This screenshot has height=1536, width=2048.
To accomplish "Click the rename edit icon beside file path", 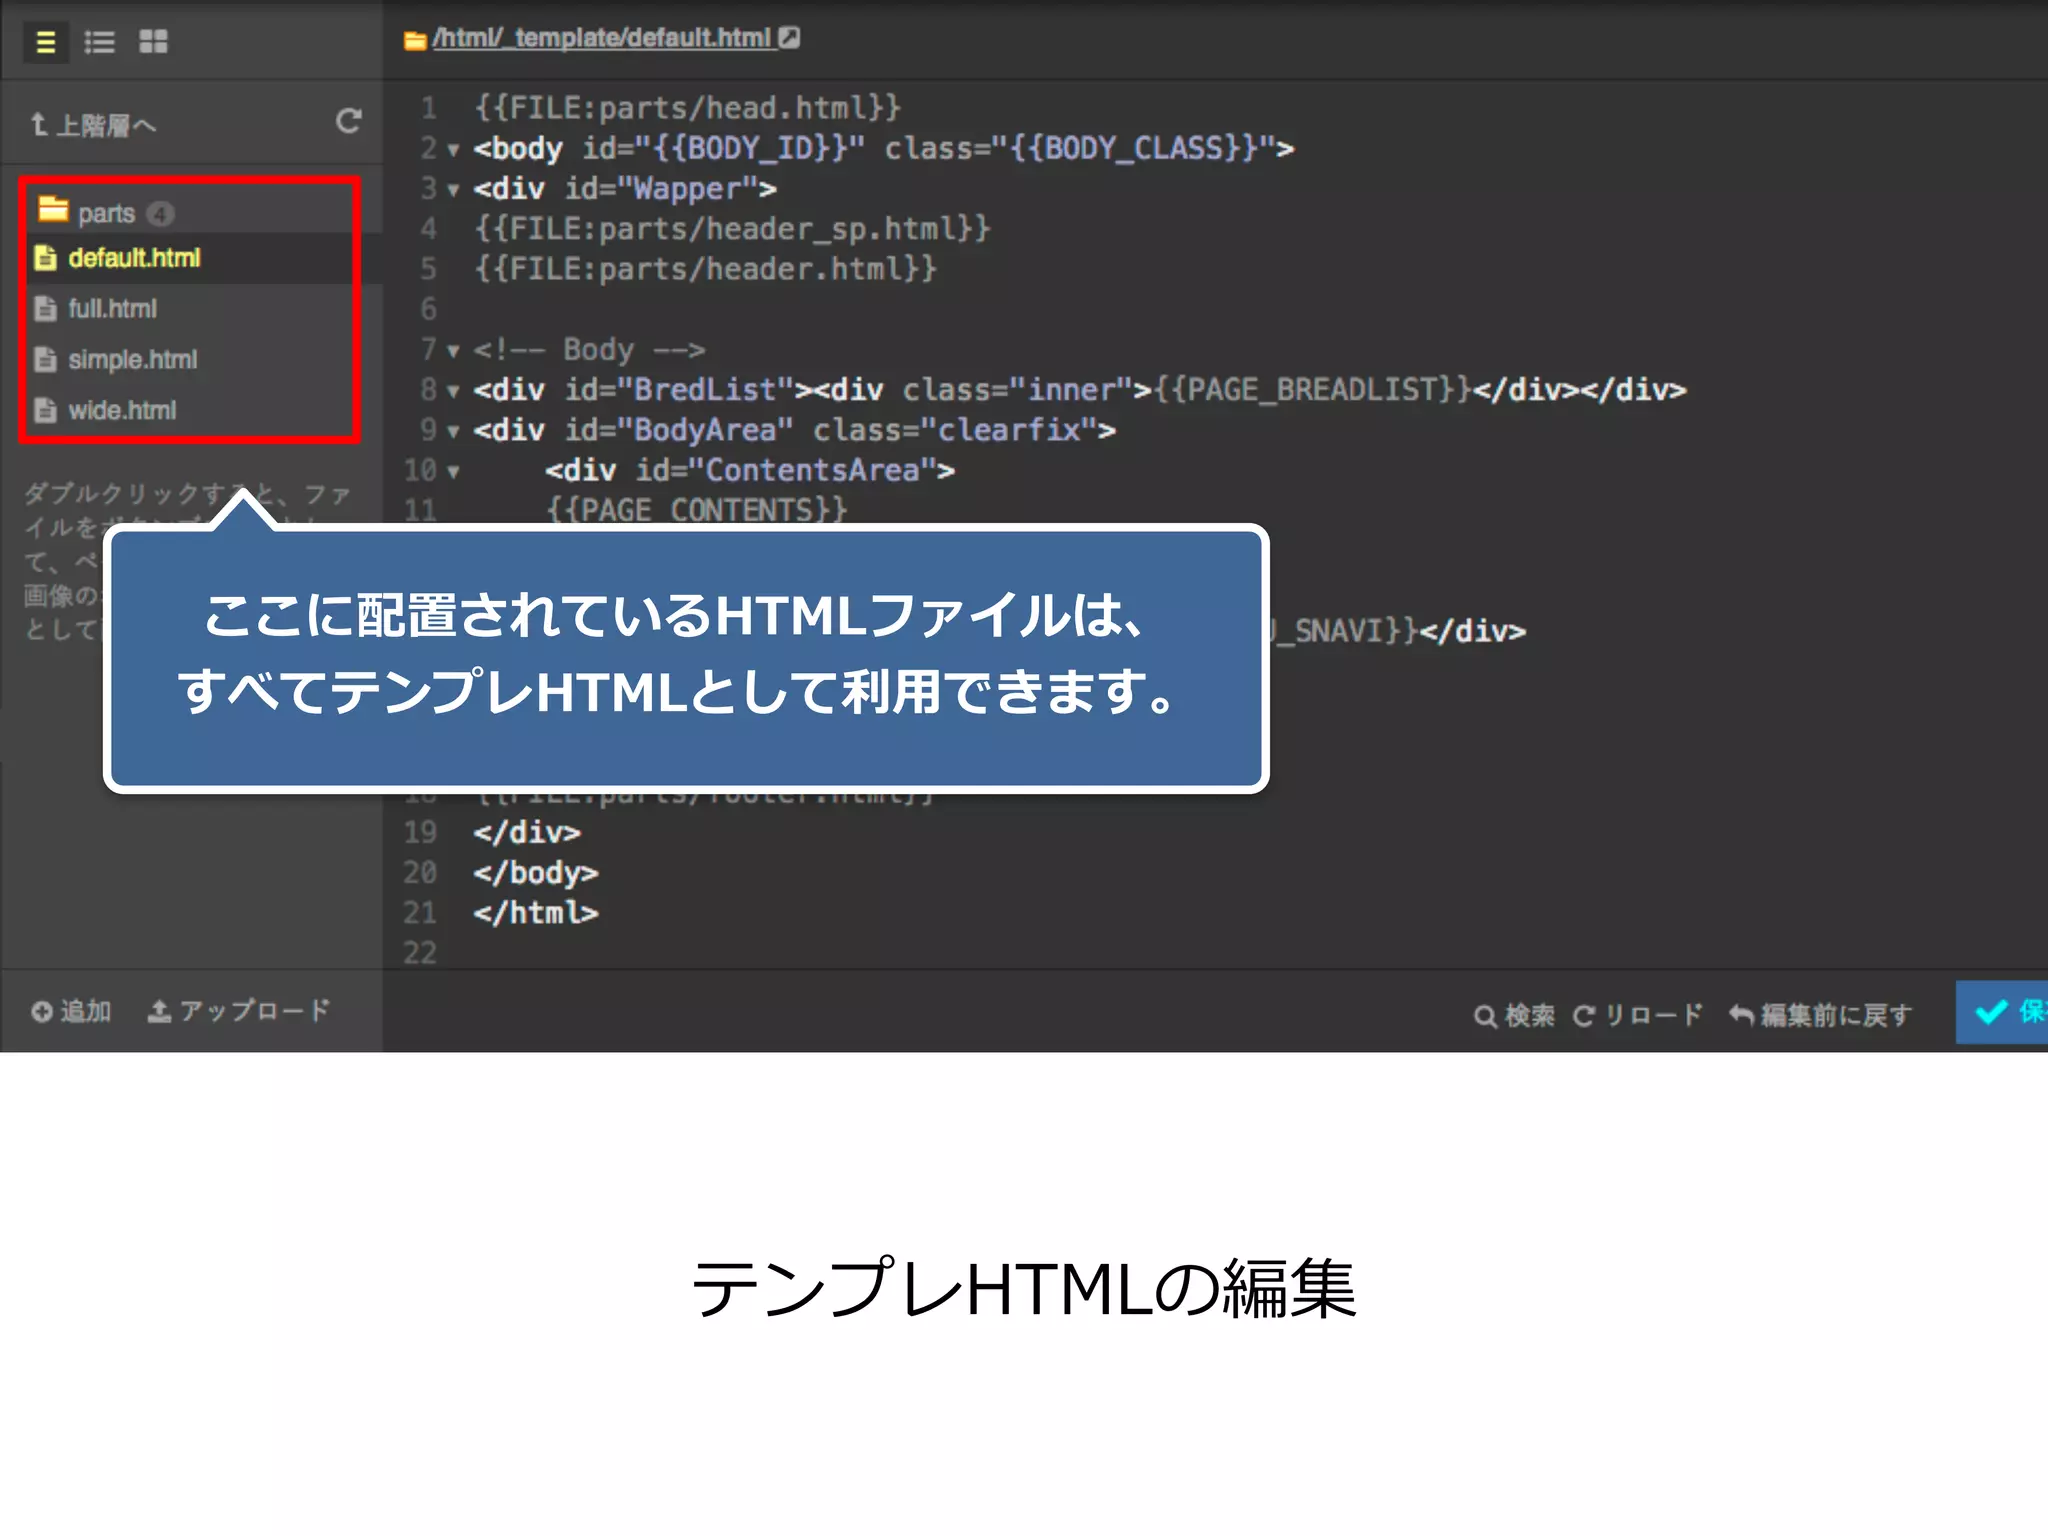I will click(x=789, y=37).
